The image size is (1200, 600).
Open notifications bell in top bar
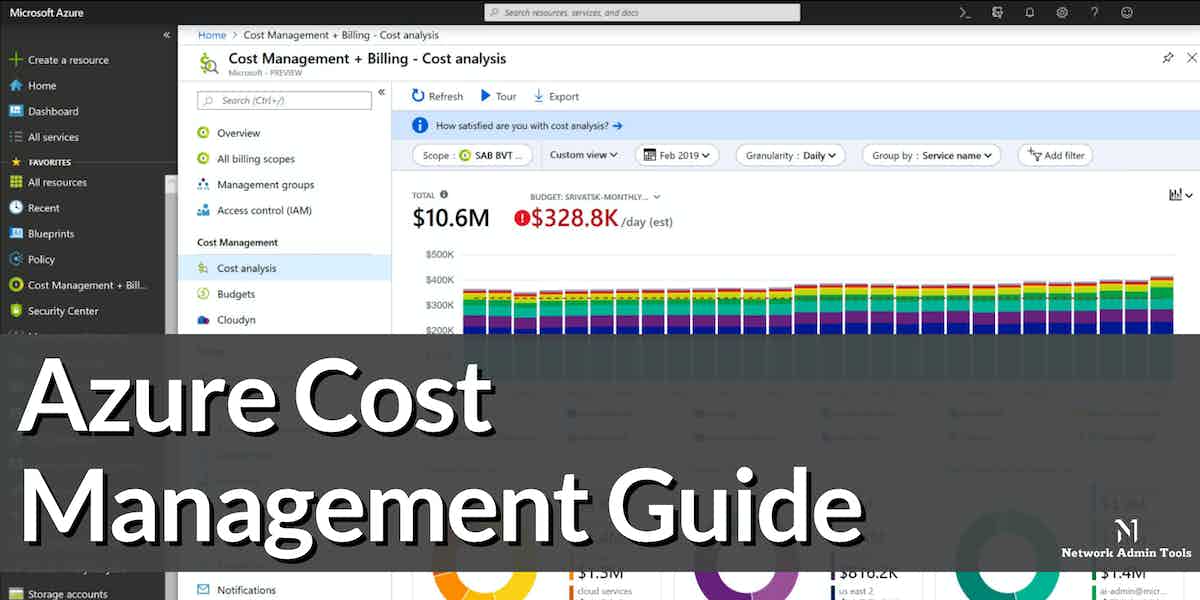[x=1030, y=12]
